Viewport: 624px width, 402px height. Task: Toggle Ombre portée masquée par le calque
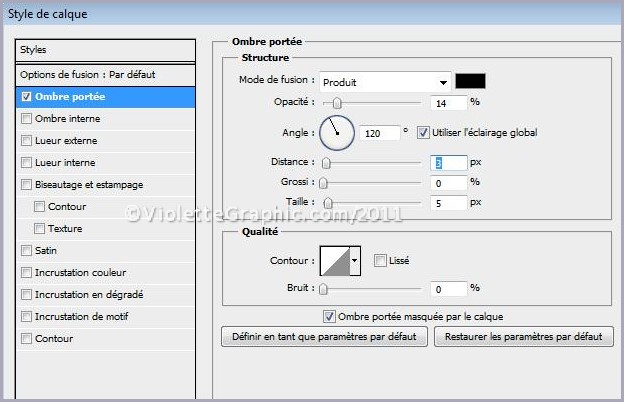pos(330,316)
